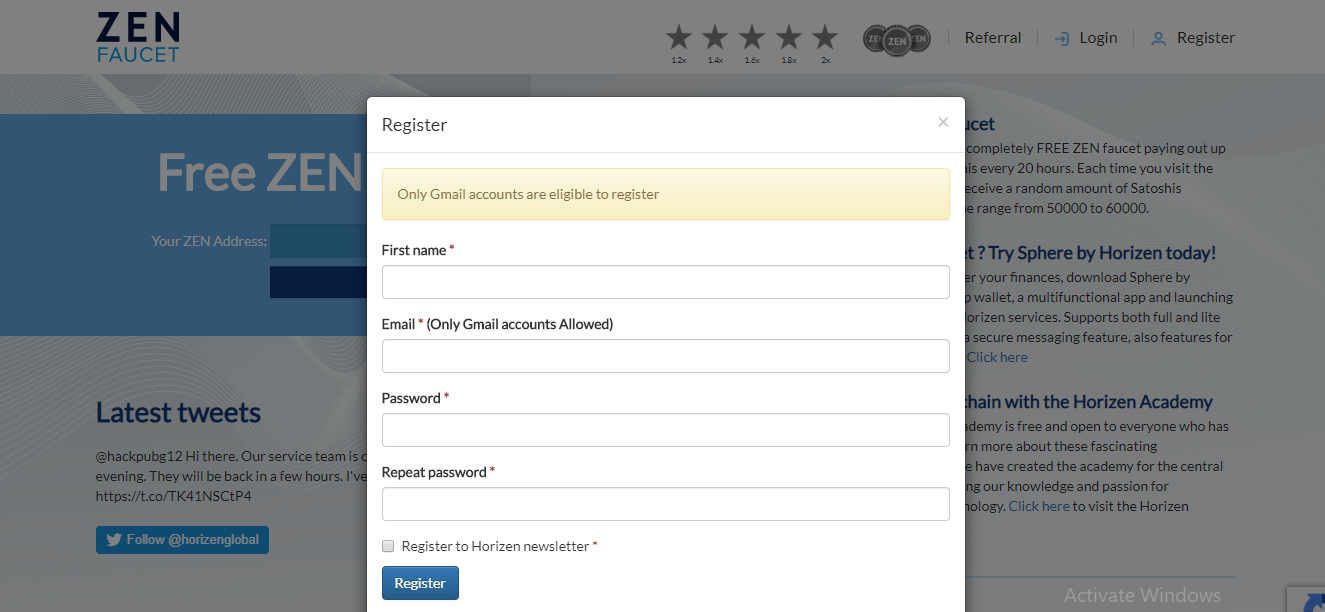This screenshot has height=612, width=1325.
Task: Select the 1.2x star rating icon
Action: coord(678,39)
